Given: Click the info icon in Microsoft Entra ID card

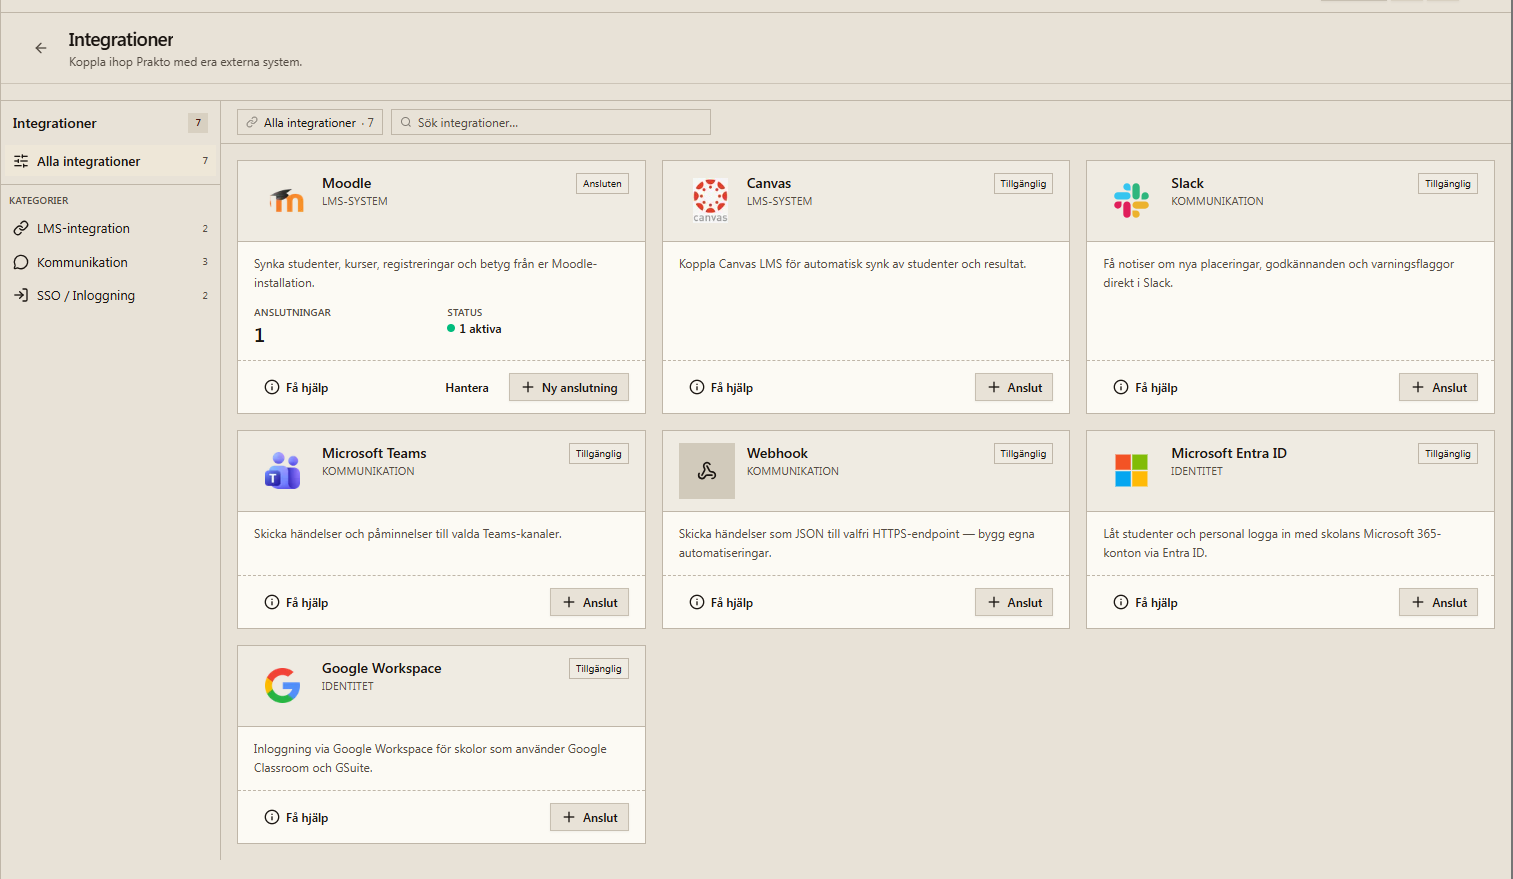Looking at the screenshot, I should (1121, 602).
